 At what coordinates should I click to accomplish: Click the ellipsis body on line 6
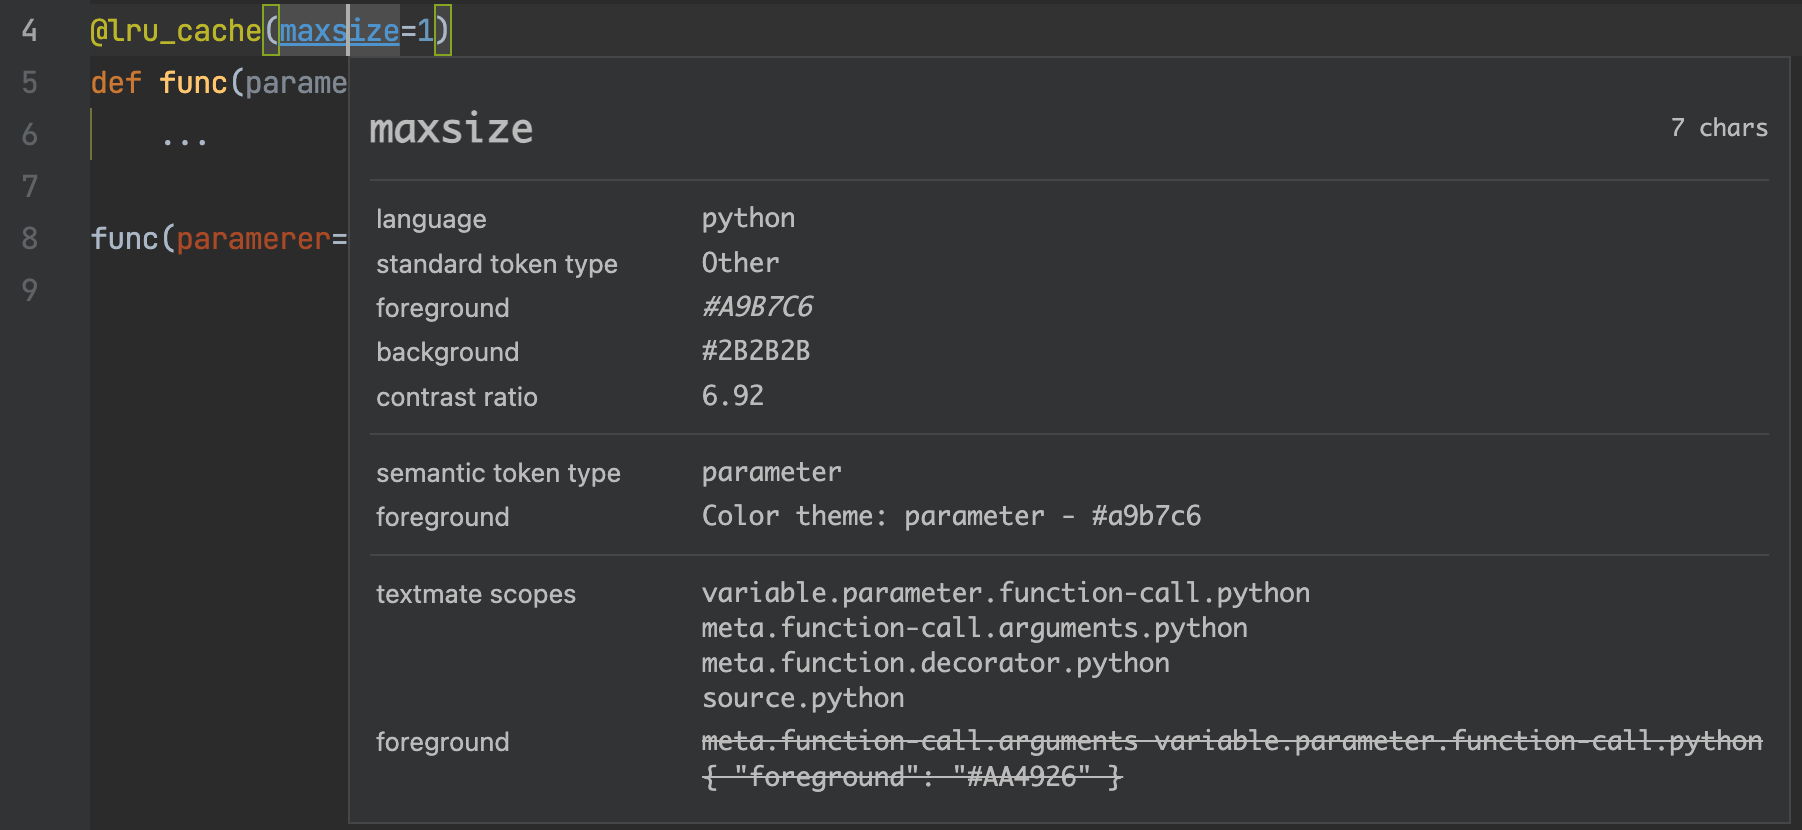[184, 137]
